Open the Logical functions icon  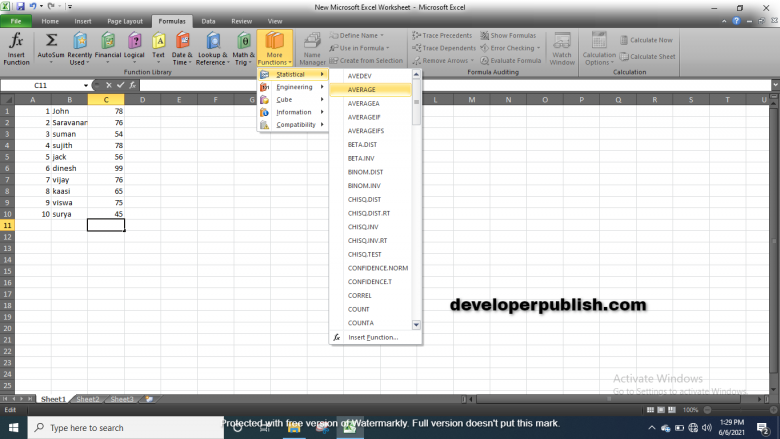133,48
